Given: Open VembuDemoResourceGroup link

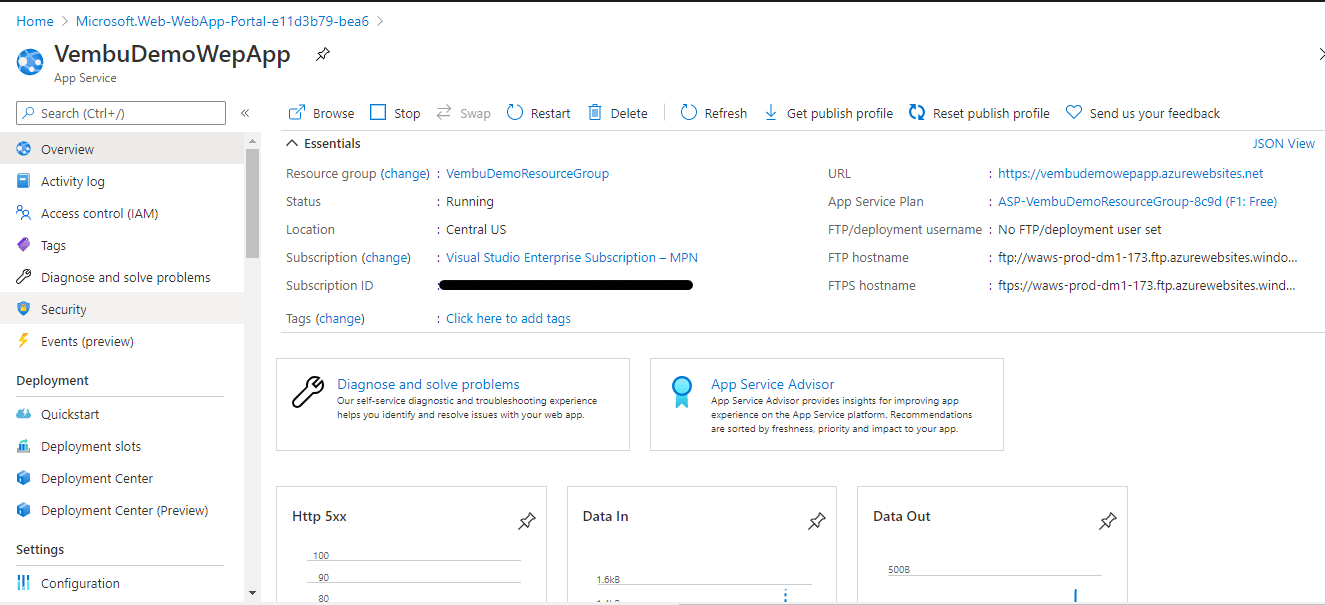Looking at the screenshot, I should click(527, 173).
